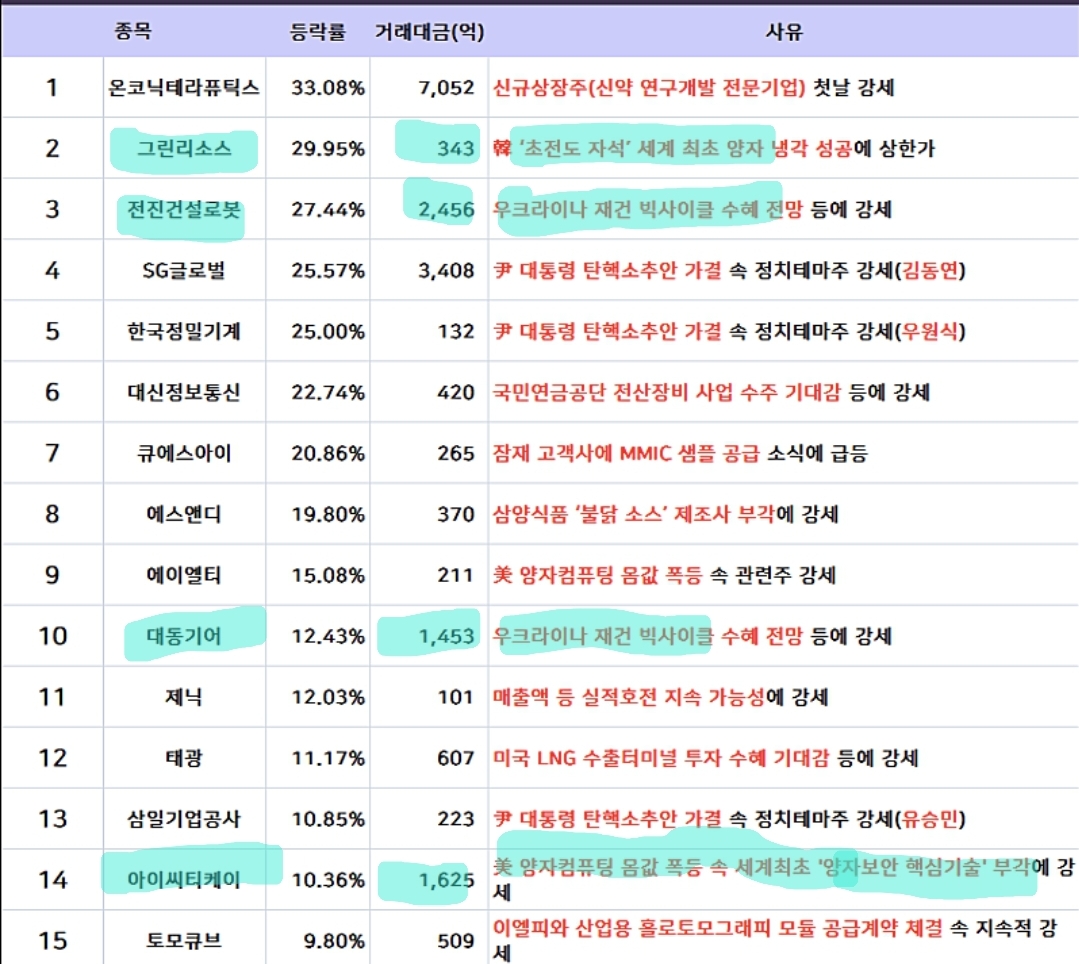This screenshot has height=964, width=1079.
Task: Click the 22.74% change rate cell
Action: click(328, 392)
